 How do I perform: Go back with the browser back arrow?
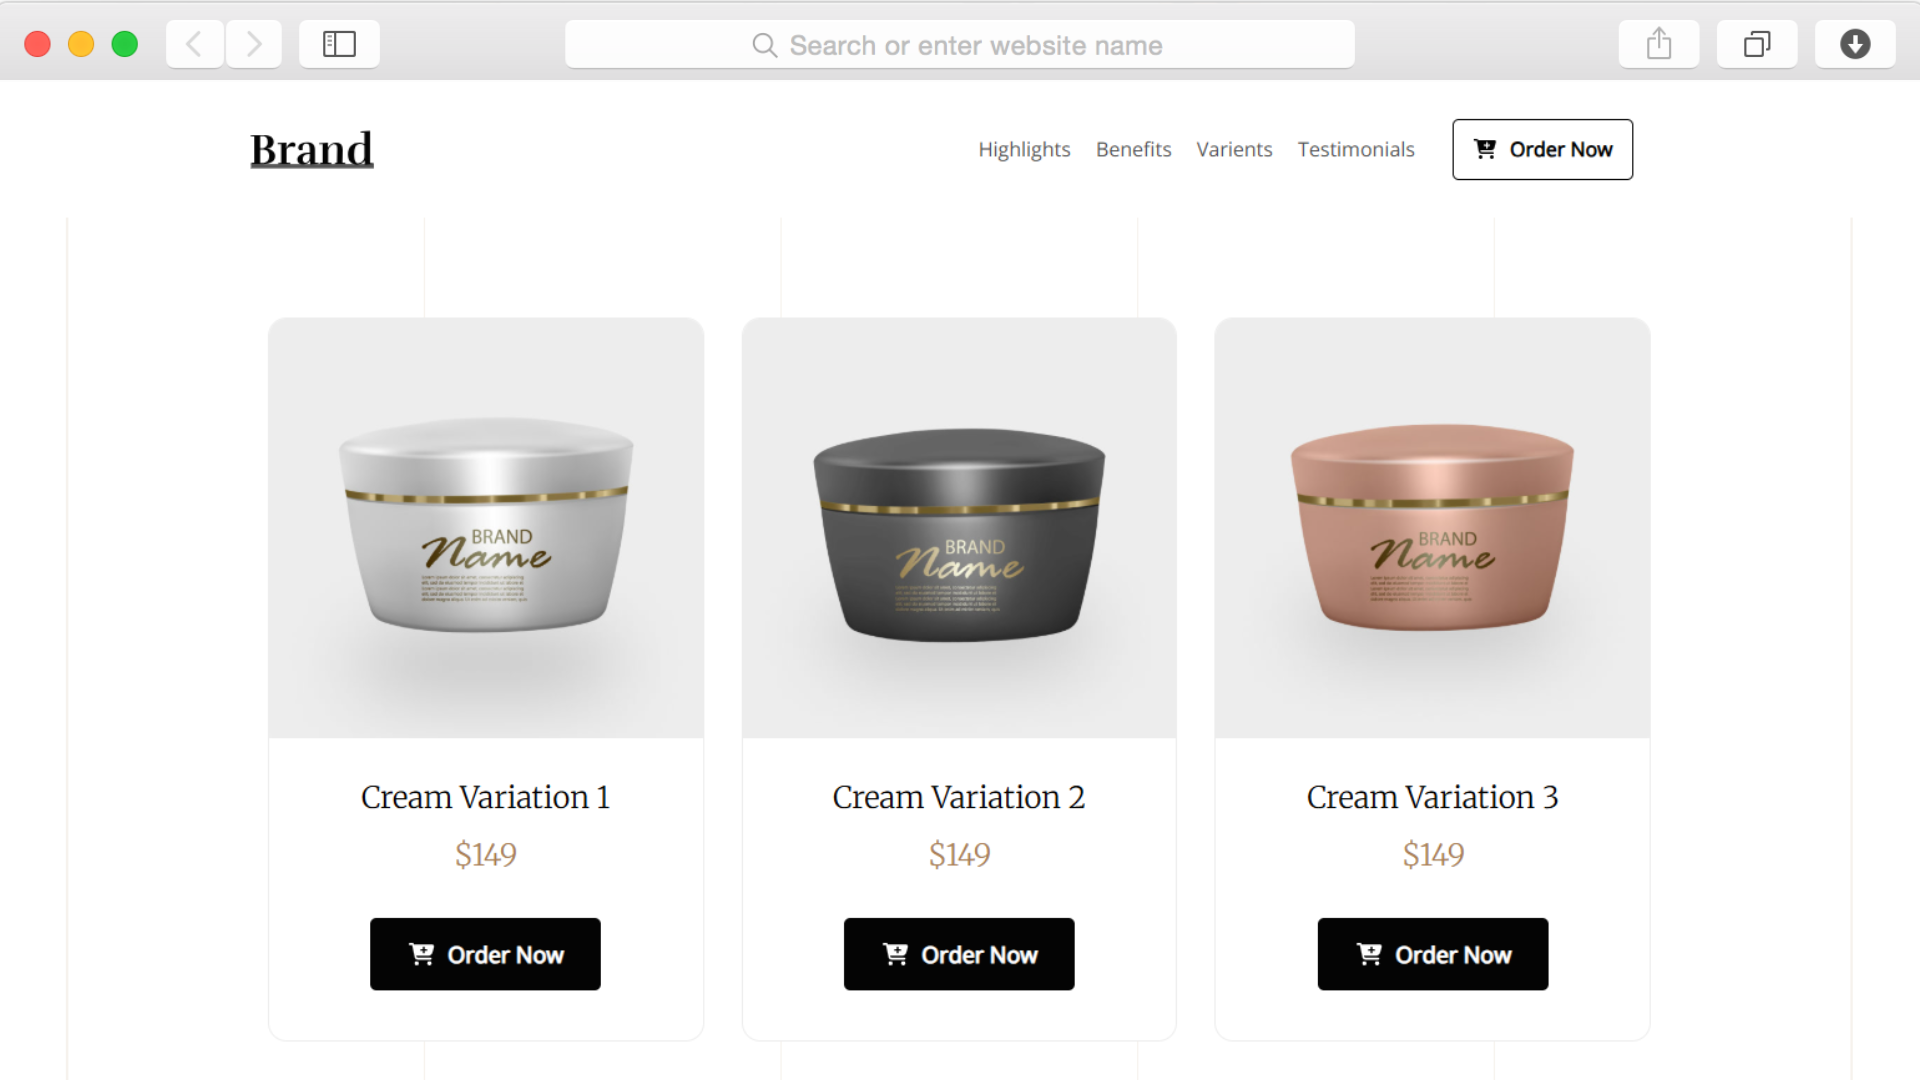tap(194, 44)
